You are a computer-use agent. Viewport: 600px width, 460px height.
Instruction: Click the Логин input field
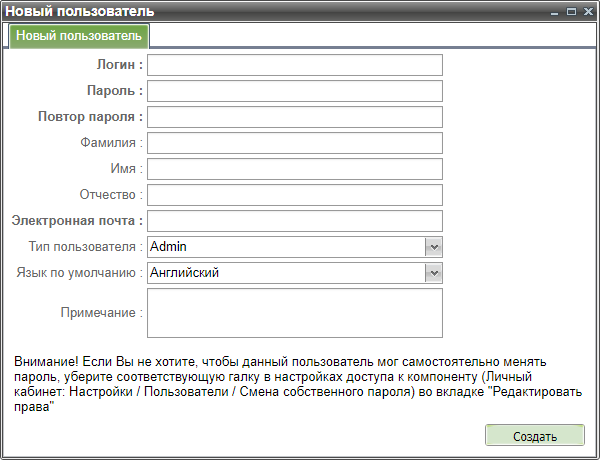[x=294, y=65]
